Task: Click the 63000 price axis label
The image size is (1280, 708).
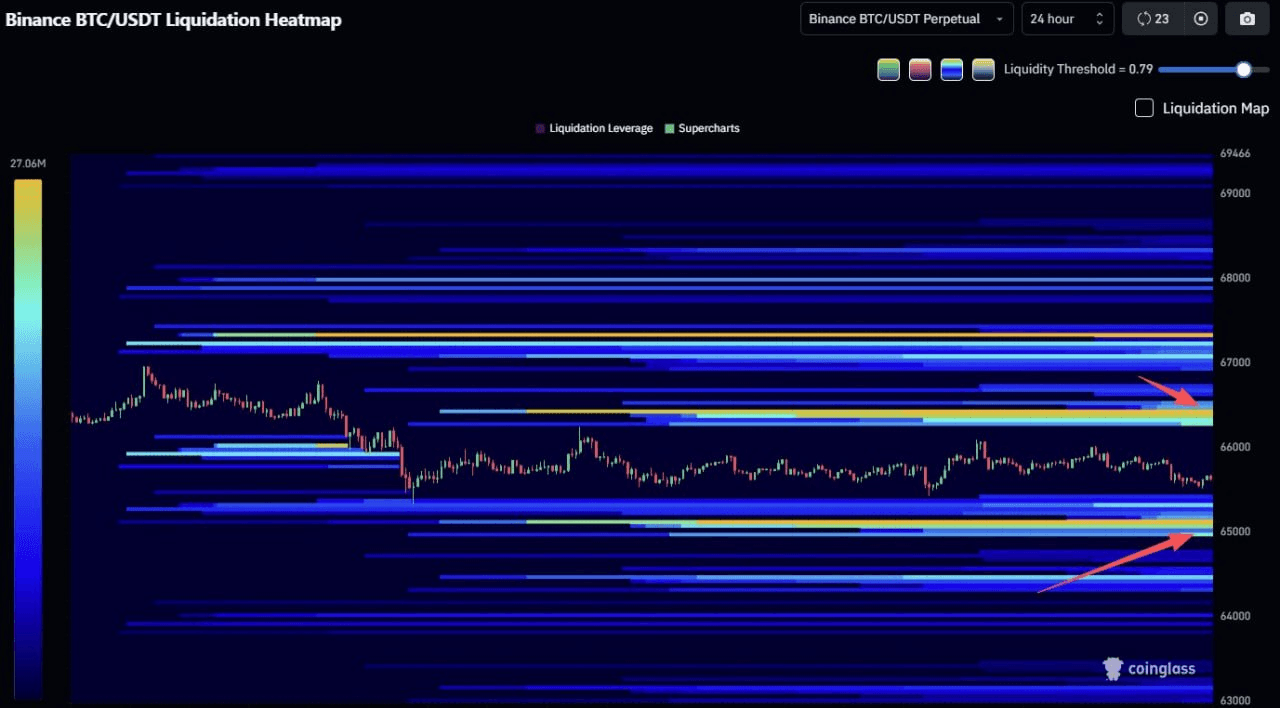Action: (x=1235, y=700)
